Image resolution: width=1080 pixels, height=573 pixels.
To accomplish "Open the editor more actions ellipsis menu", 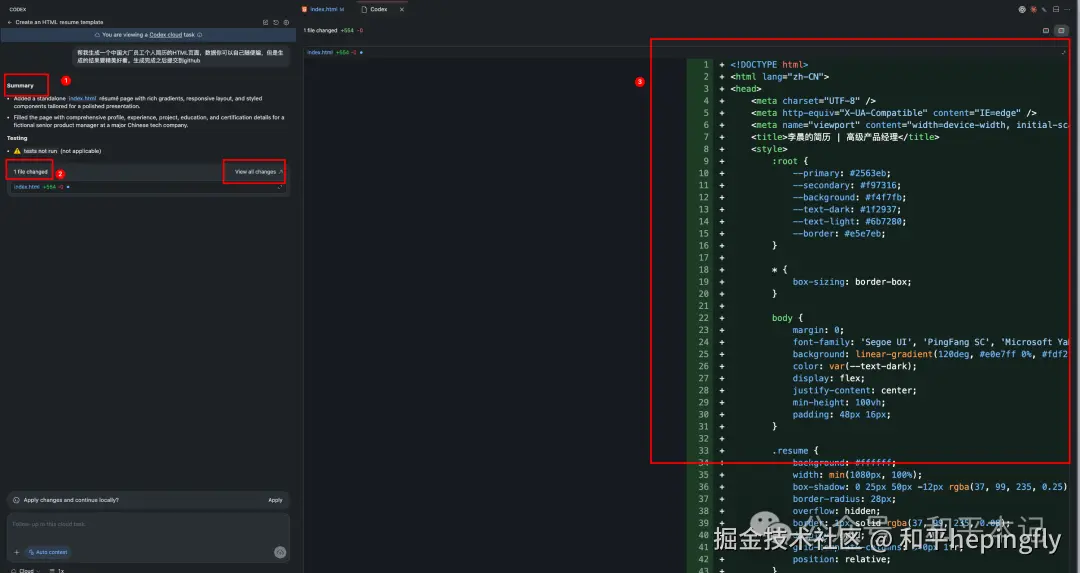I will (1068, 10).
